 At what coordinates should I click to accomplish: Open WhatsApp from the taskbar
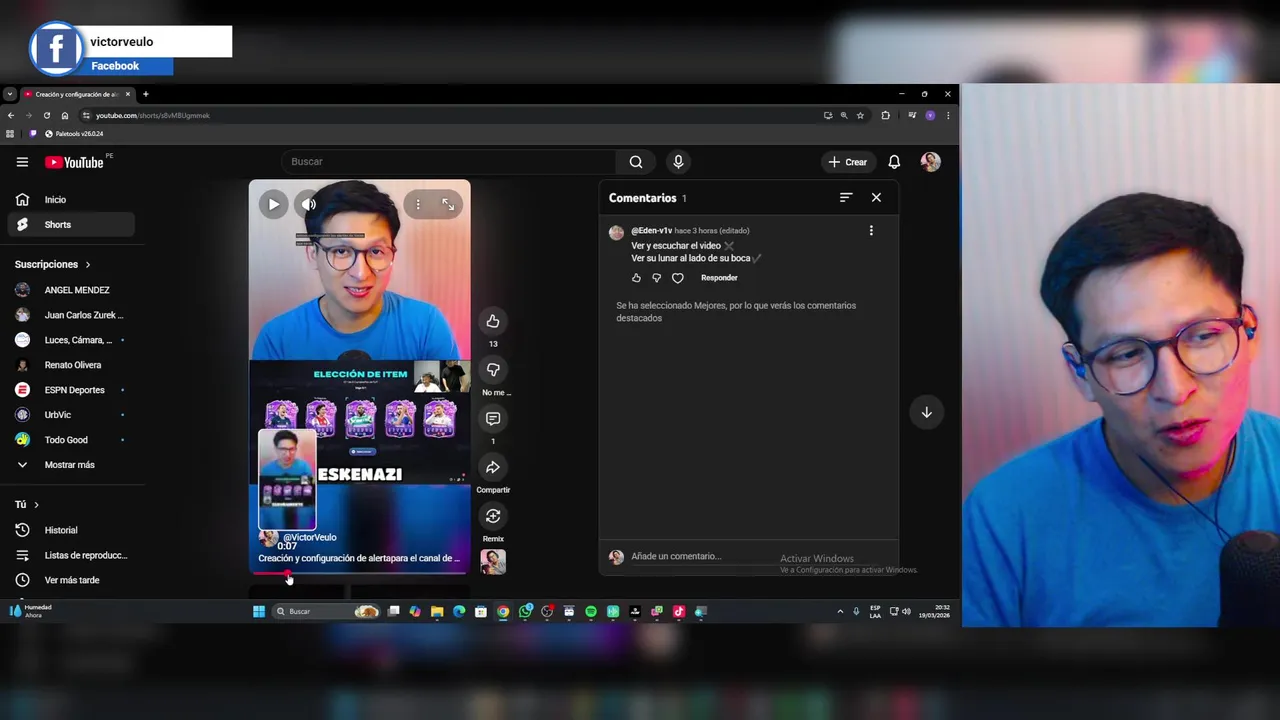tap(525, 611)
